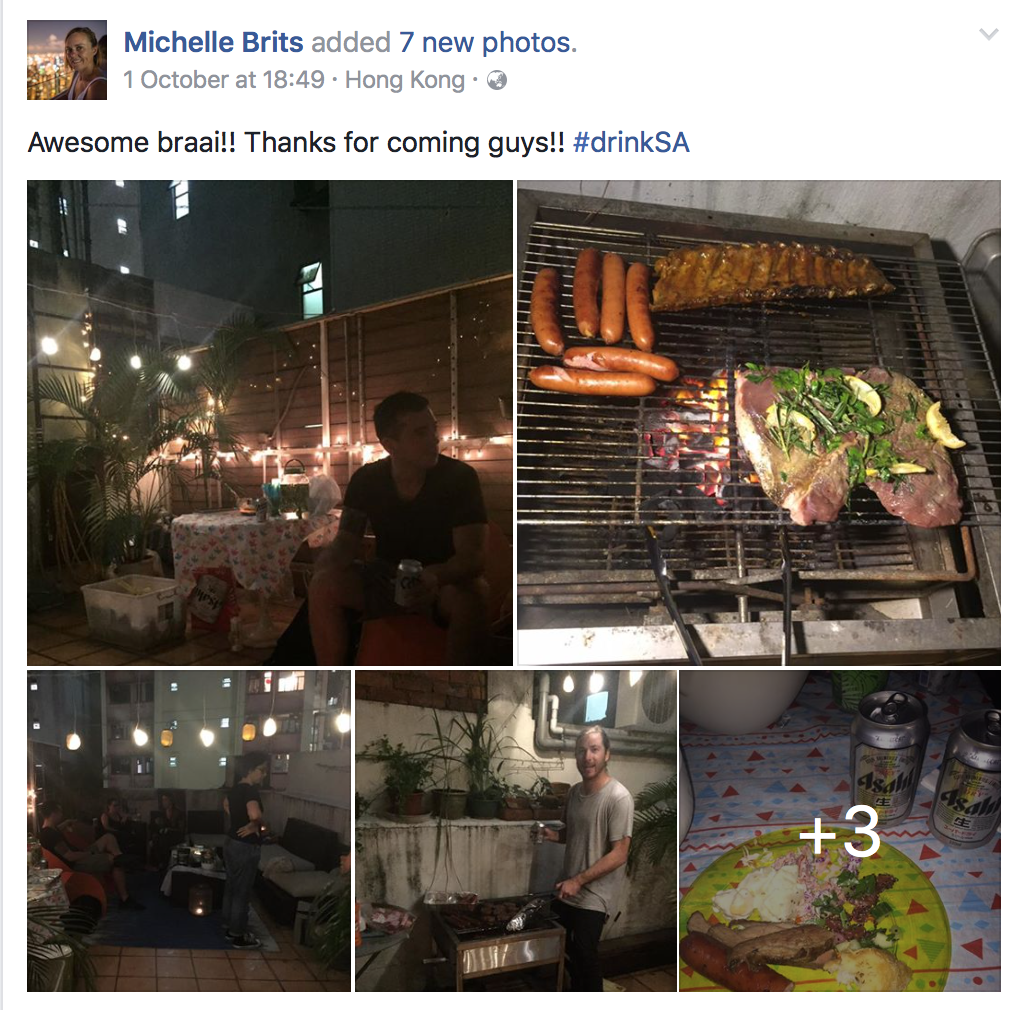The height and width of the screenshot is (1010, 1014).
Task: Open the 7 new photos link
Action: (x=488, y=43)
